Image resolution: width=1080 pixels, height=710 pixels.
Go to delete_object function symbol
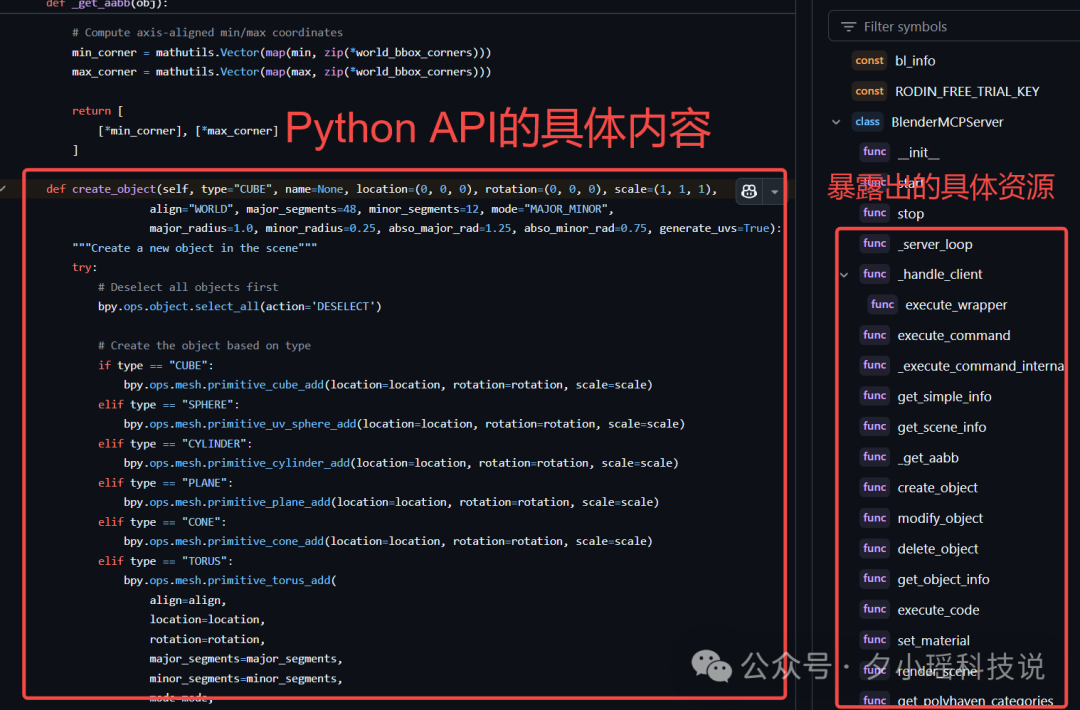[x=937, y=549]
